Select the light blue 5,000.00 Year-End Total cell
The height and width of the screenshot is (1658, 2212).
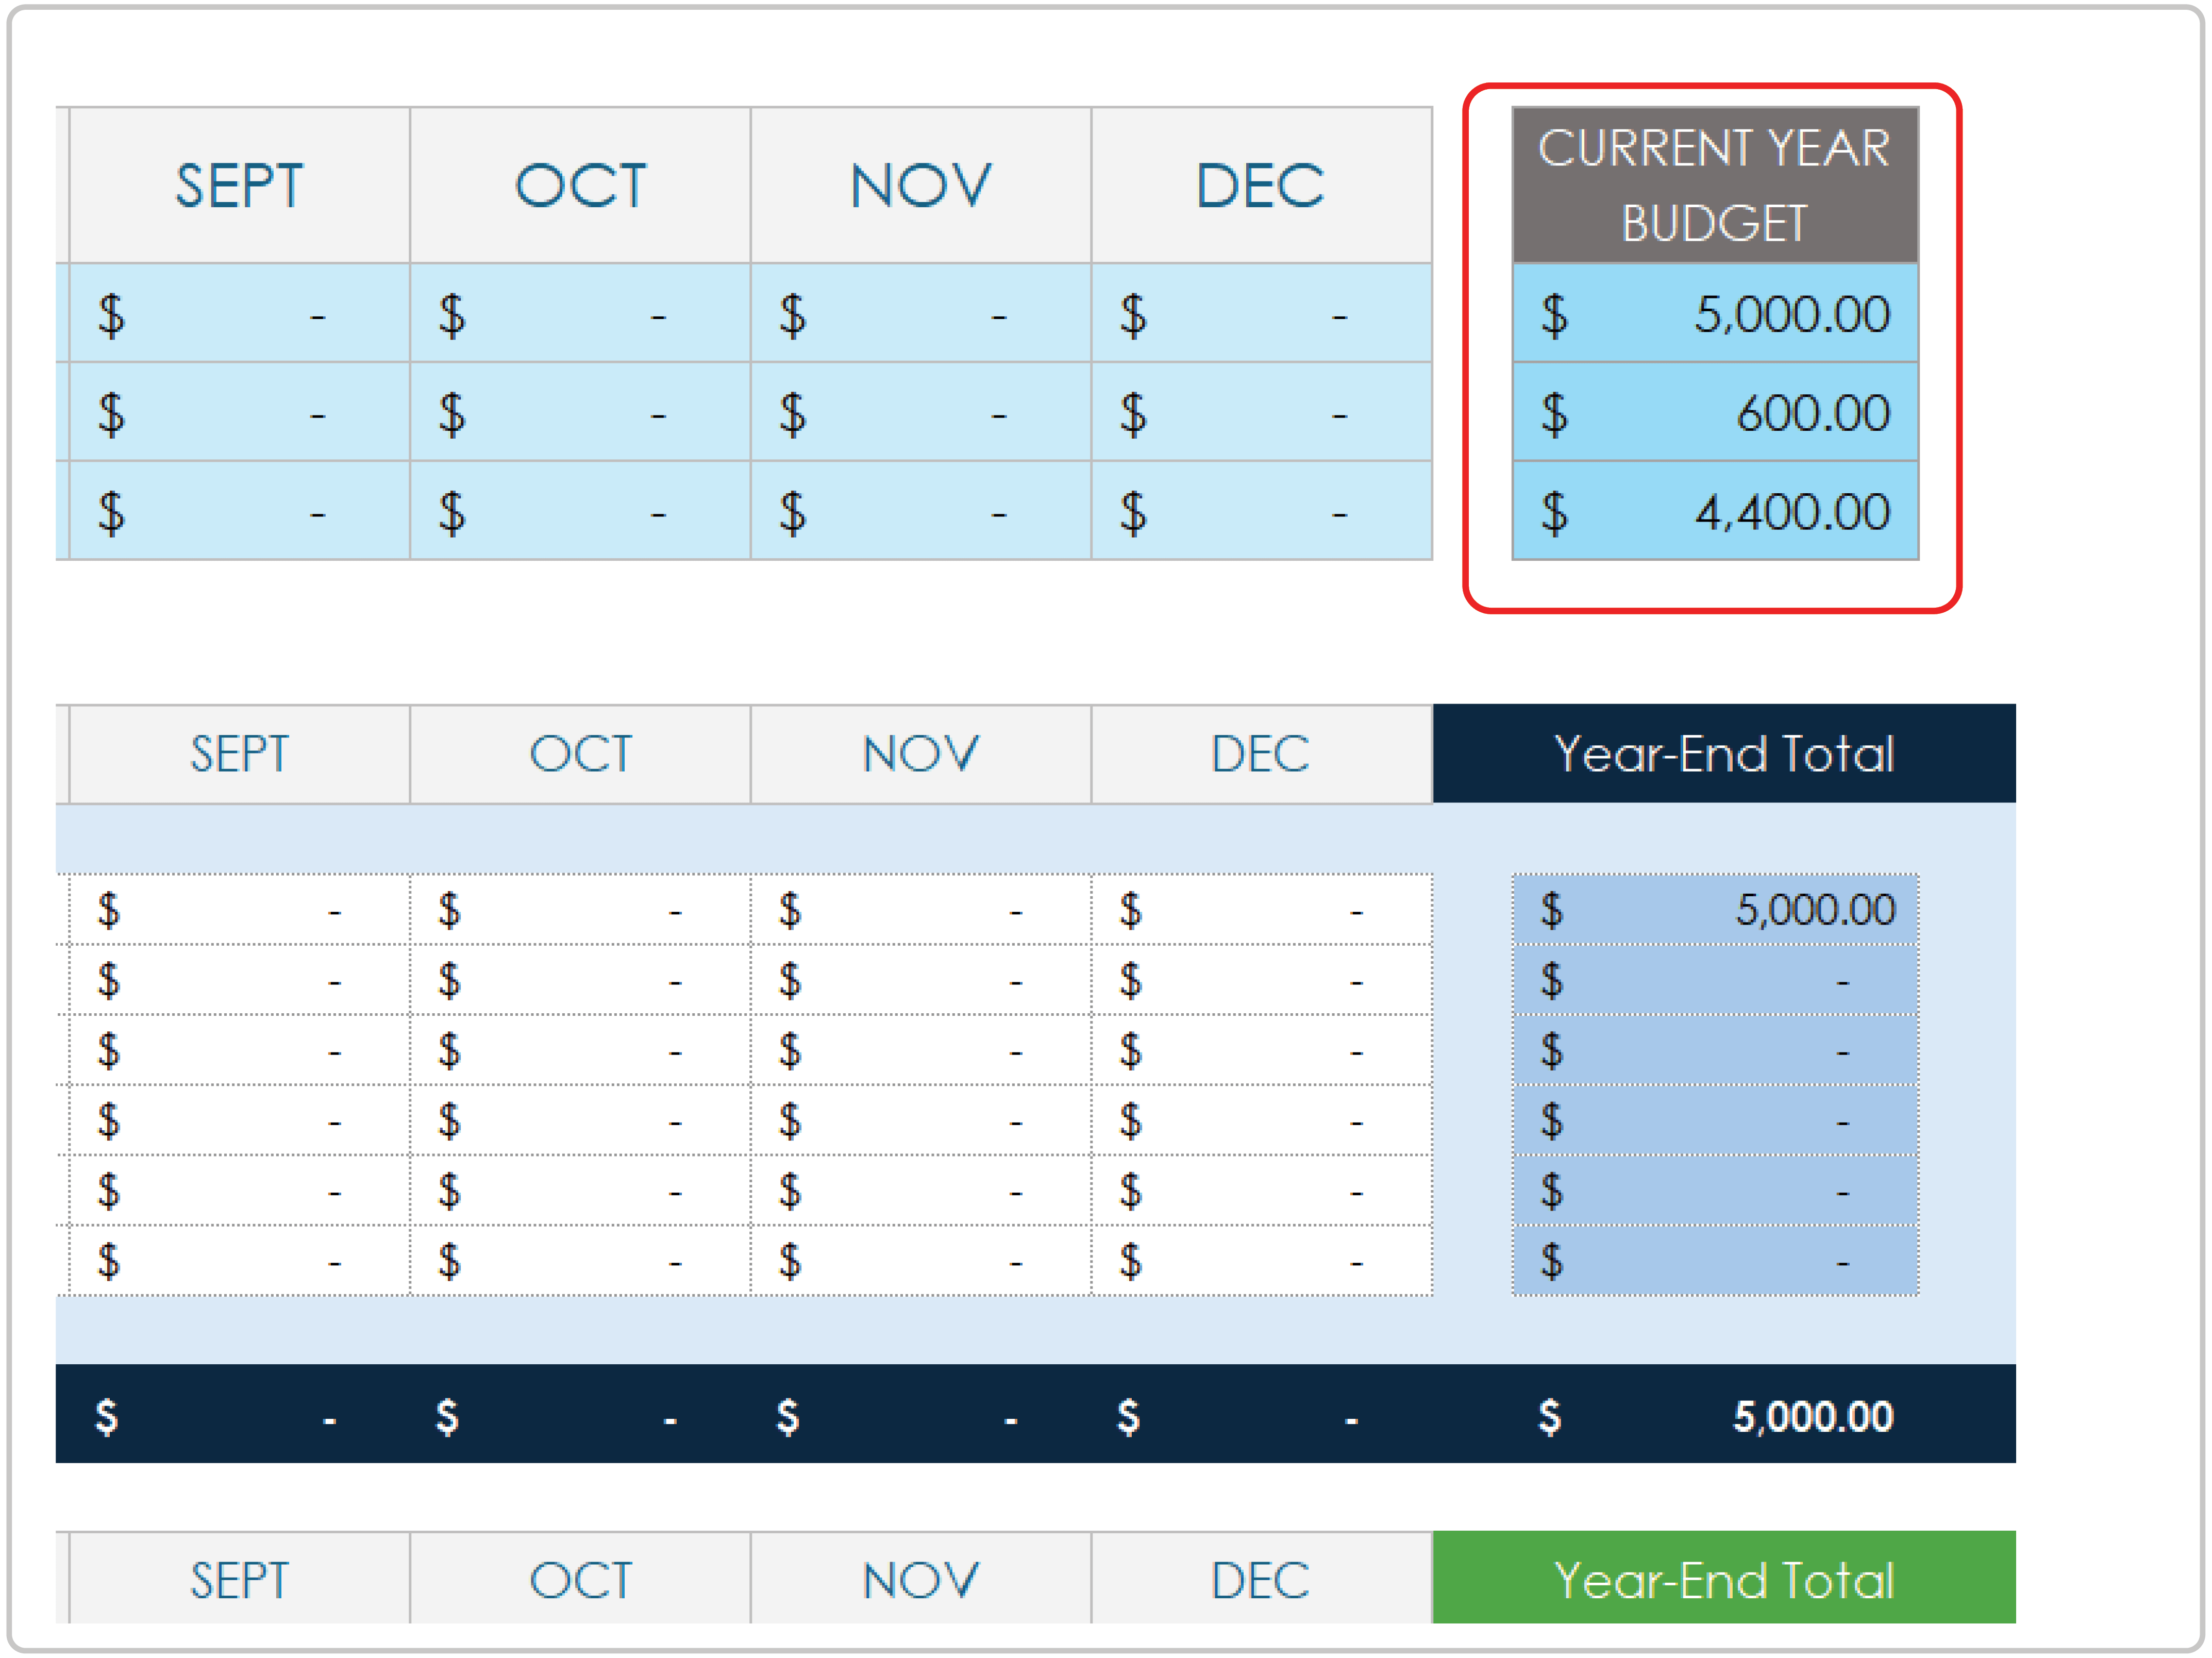point(1714,910)
